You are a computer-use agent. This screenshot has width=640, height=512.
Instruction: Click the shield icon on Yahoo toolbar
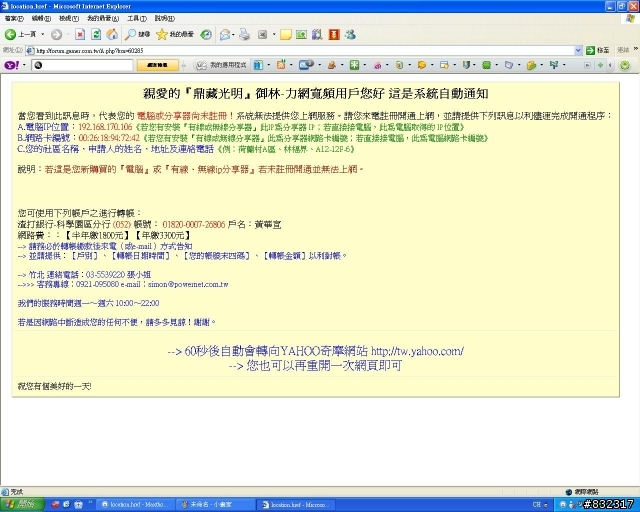point(466,65)
